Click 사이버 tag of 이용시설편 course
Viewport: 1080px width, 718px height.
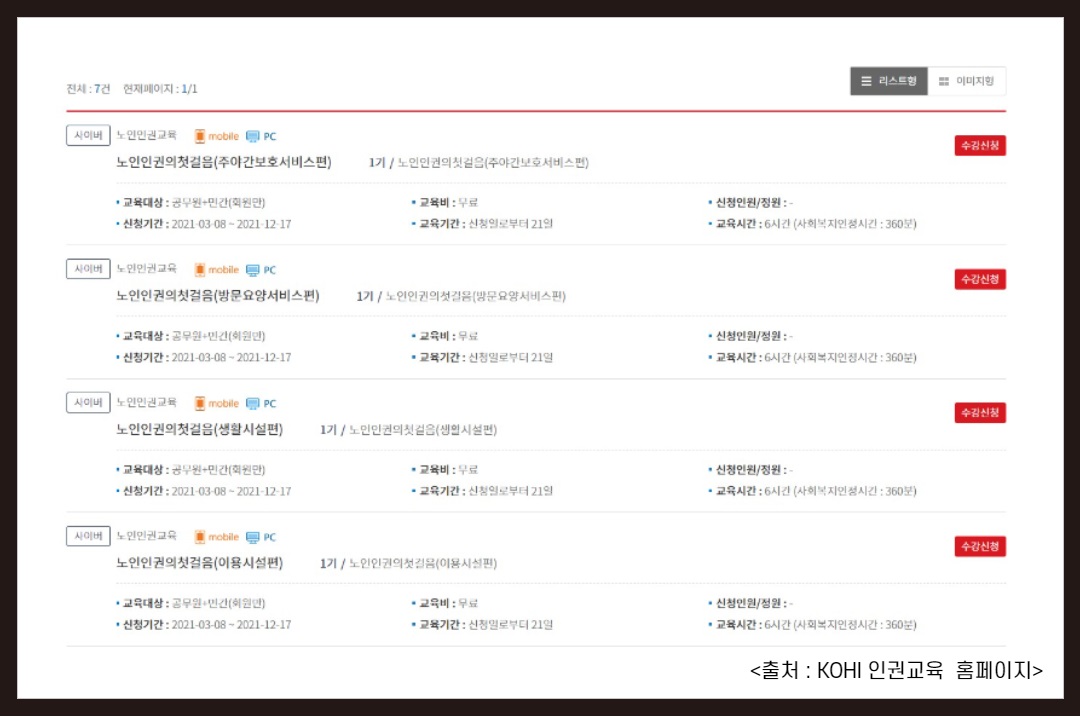tap(88, 536)
